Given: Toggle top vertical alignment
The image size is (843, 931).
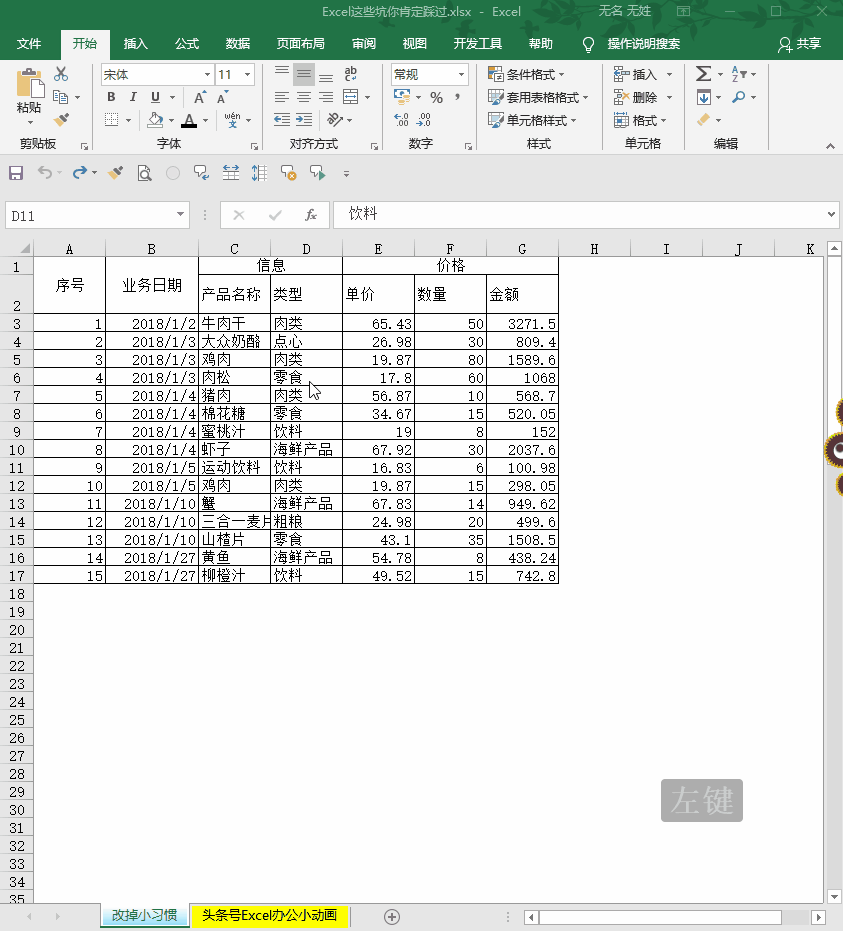Looking at the screenshot, I should [x=282, y=74].
